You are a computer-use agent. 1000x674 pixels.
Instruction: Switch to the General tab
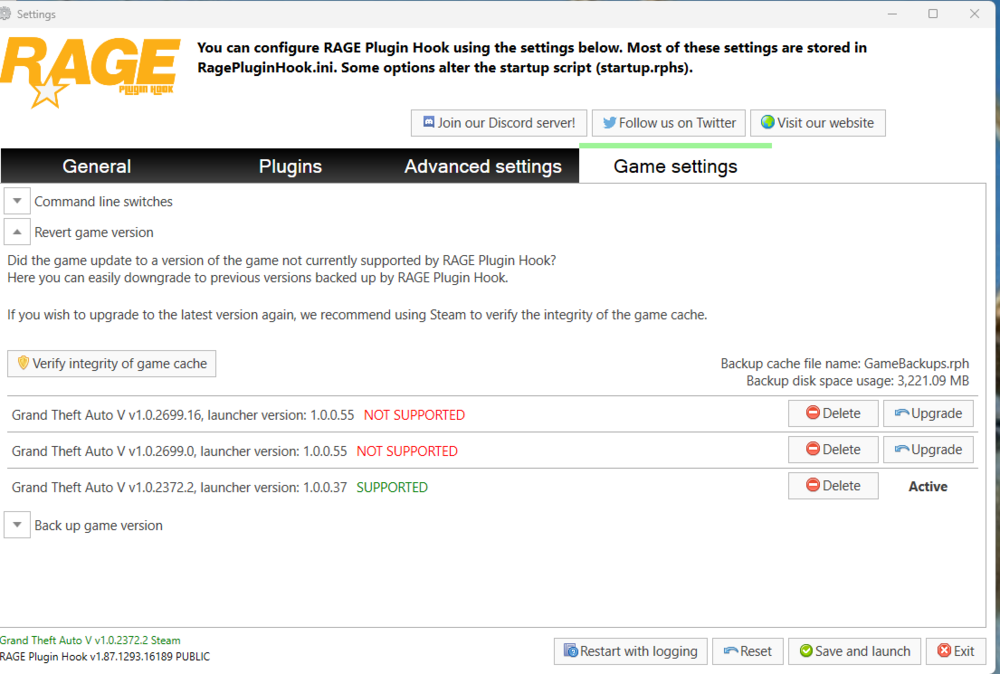[96, 166]
